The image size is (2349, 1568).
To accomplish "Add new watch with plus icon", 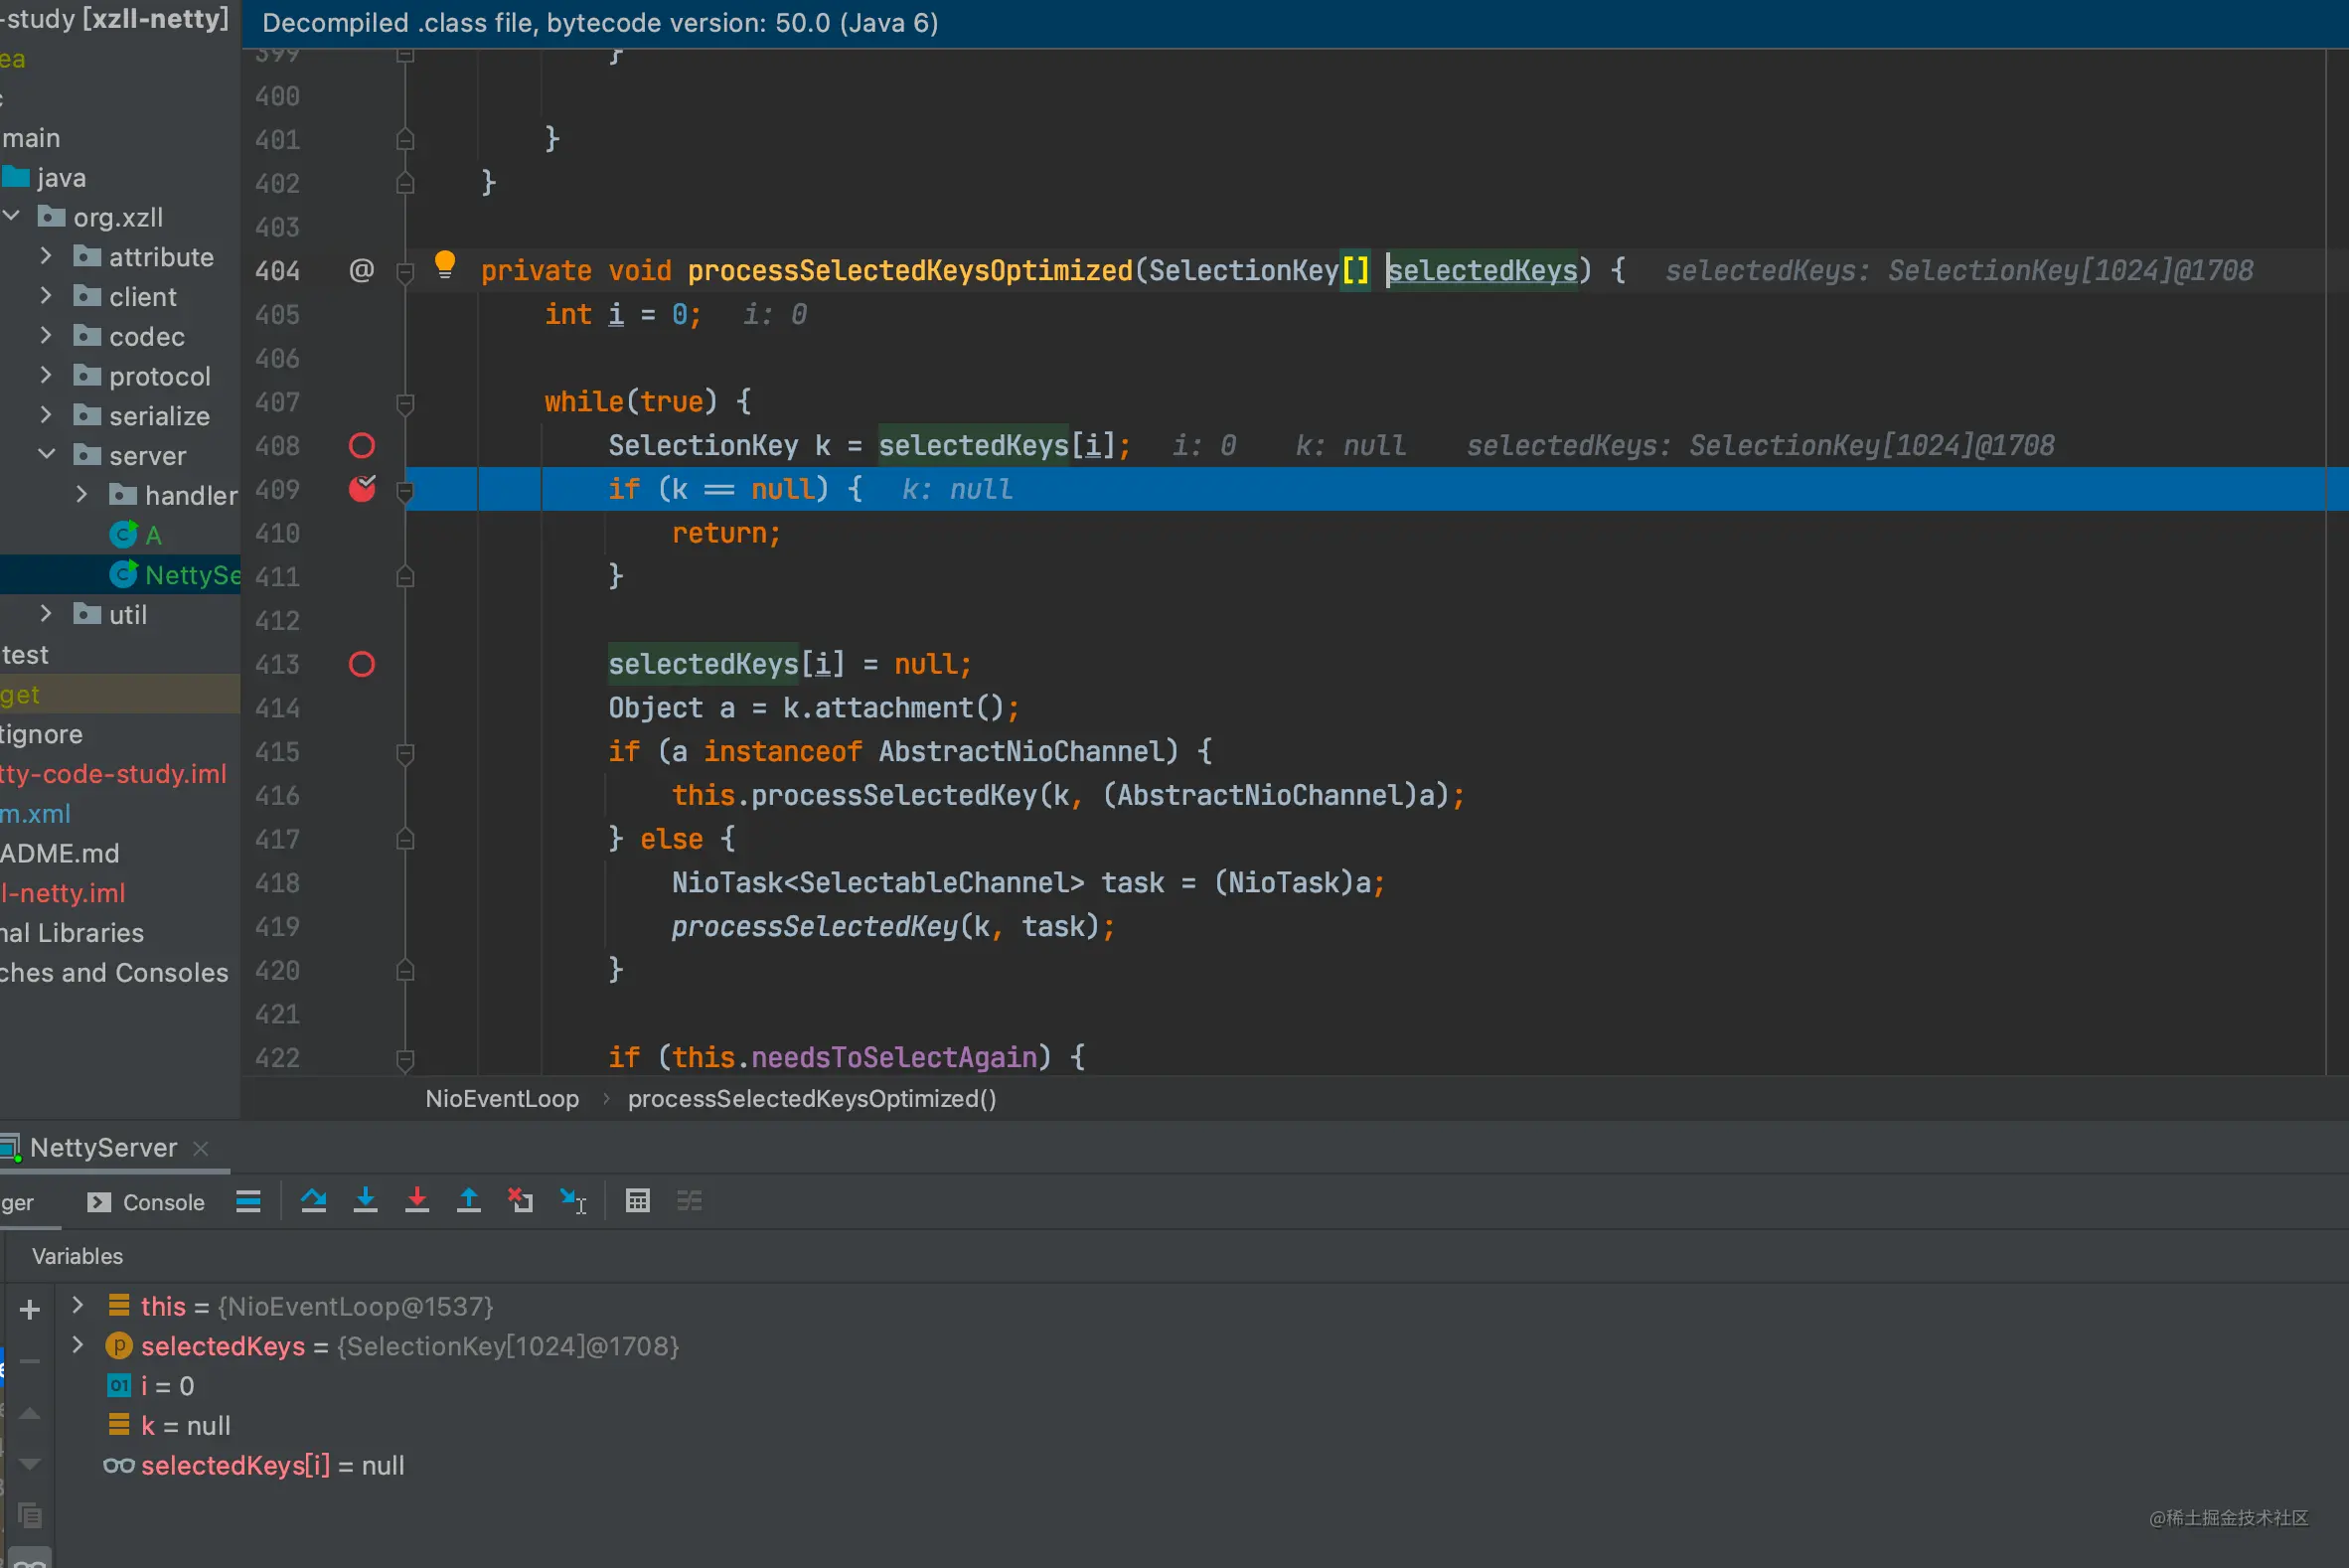I will coord(30,1309).
